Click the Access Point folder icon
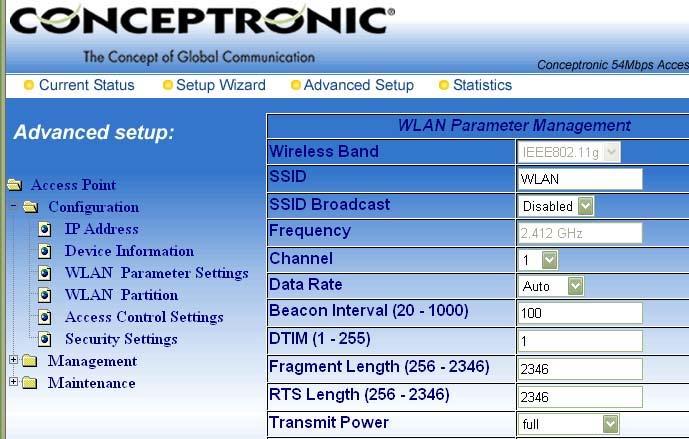The width and height of the screenshot is (689, 439). point(15,185)
